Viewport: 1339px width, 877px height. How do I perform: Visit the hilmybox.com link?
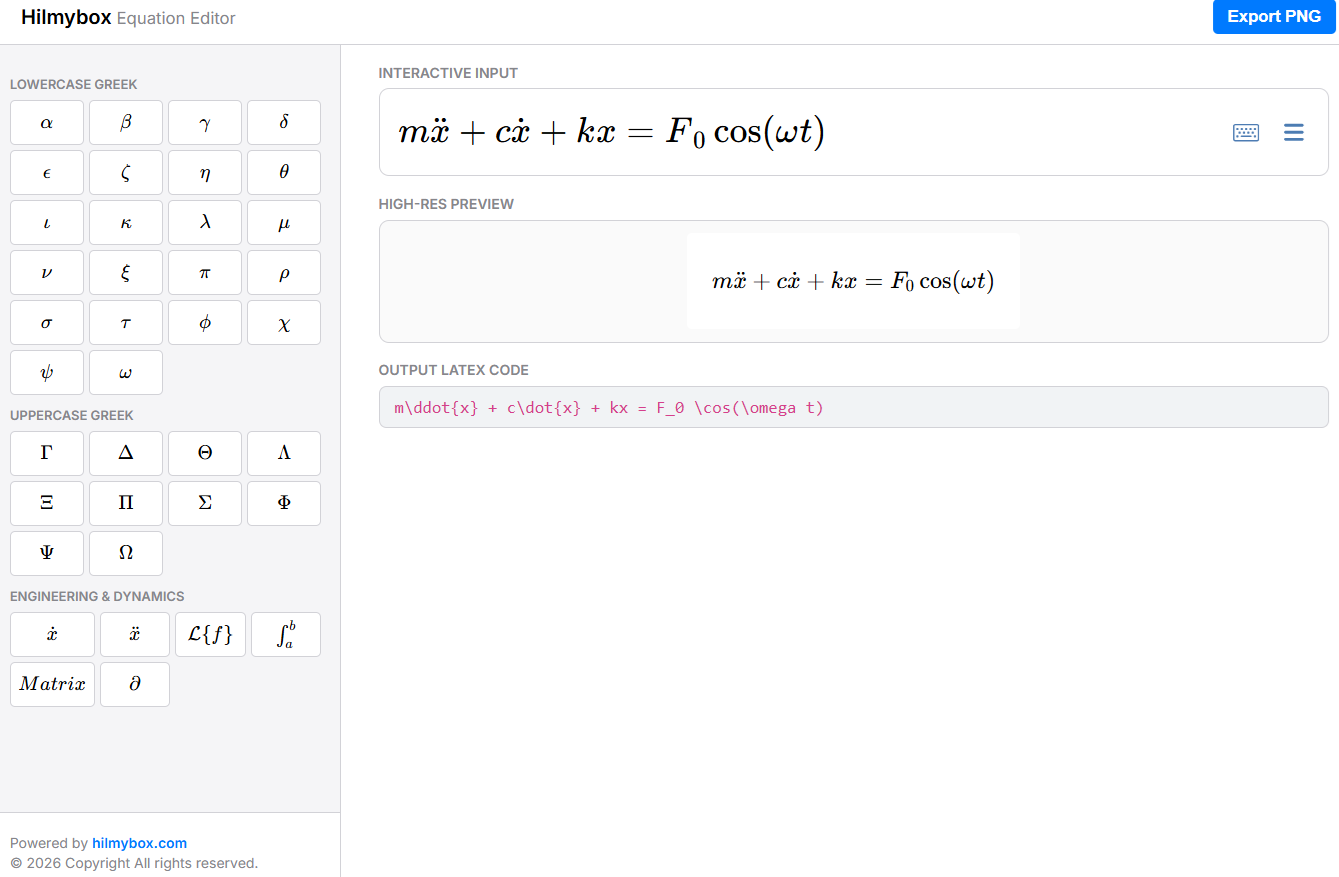140,843
